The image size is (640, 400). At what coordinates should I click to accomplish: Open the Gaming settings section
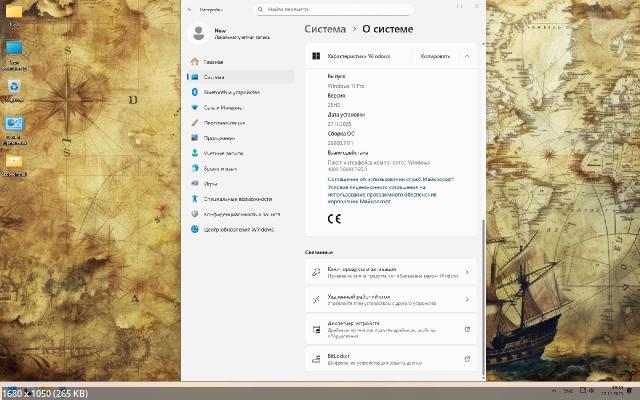pyautogui.click(x=210, y=184)
